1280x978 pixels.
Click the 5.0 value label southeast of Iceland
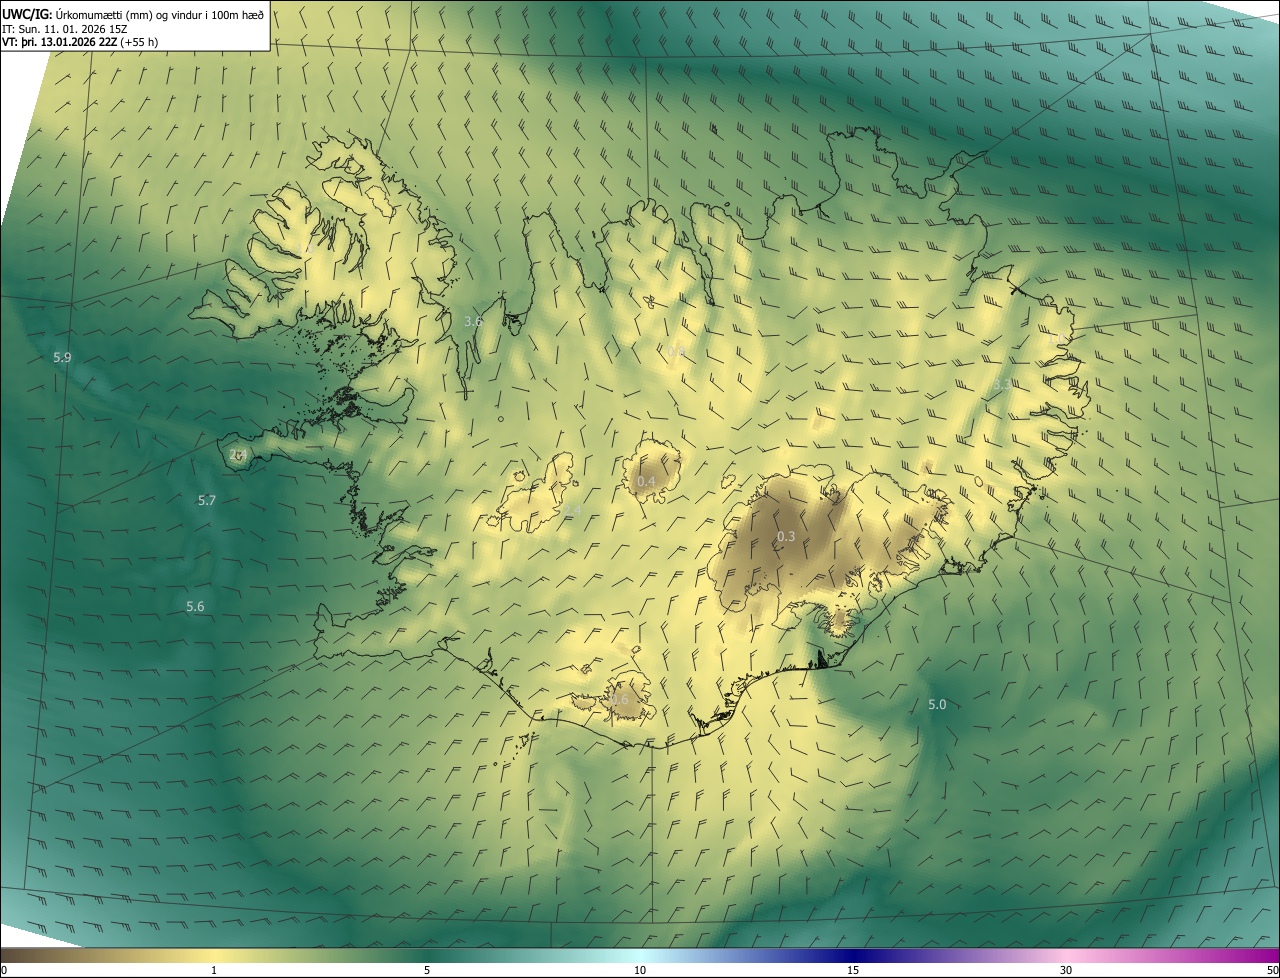click(x=937, y=704)
